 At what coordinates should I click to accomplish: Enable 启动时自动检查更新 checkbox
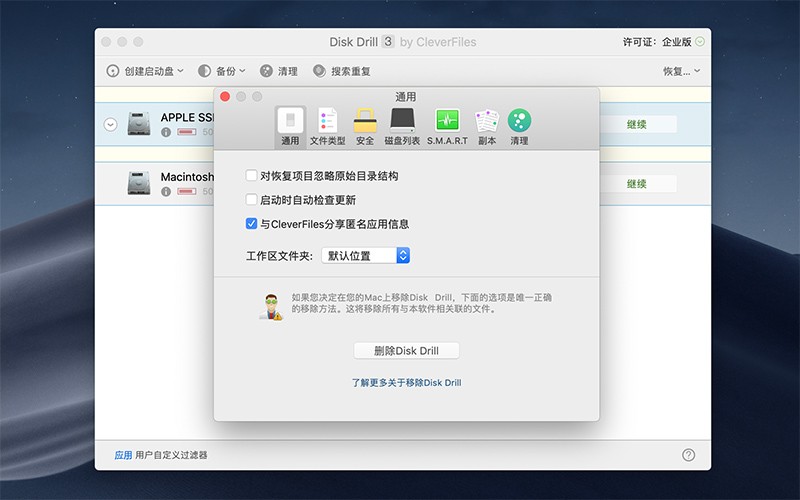(251, 199)
